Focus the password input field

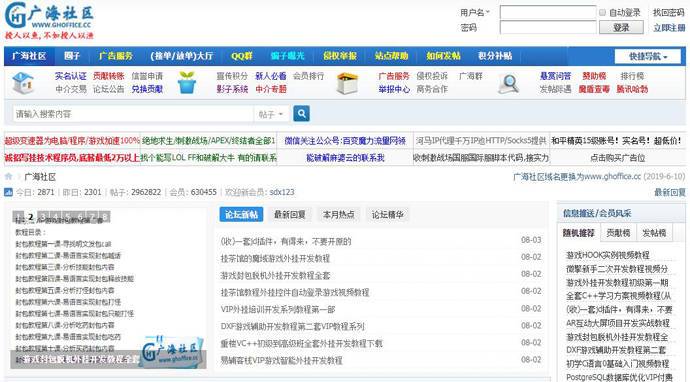[x=548, y=27]
